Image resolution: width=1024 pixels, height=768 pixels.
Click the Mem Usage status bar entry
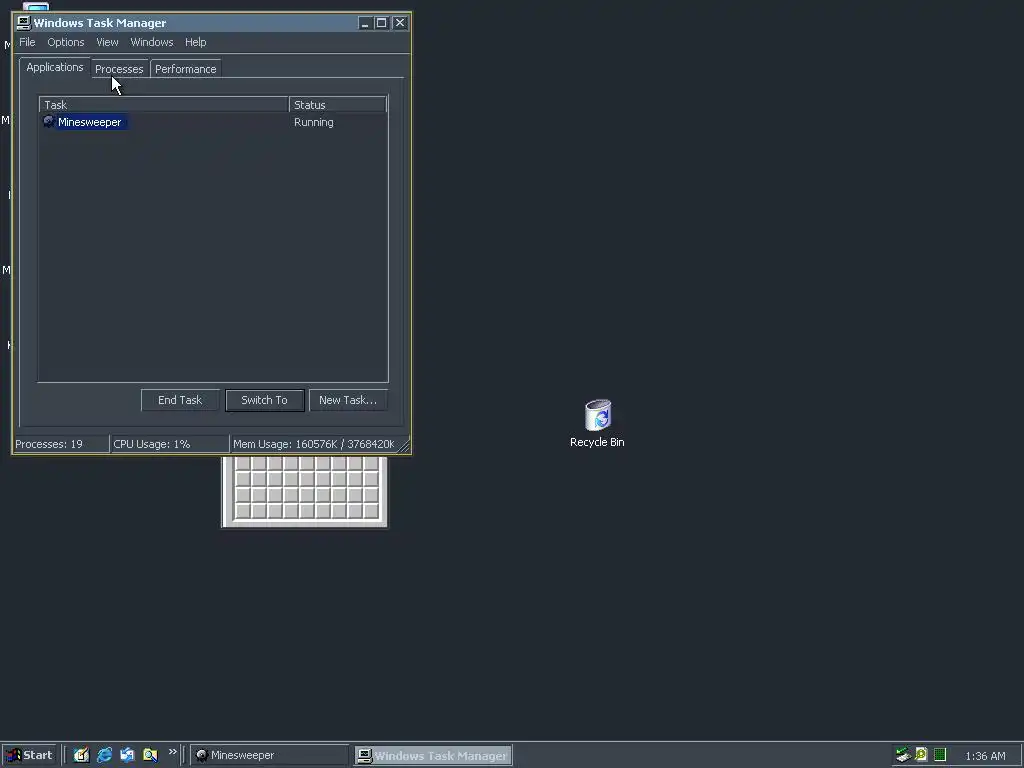[314, 444]
